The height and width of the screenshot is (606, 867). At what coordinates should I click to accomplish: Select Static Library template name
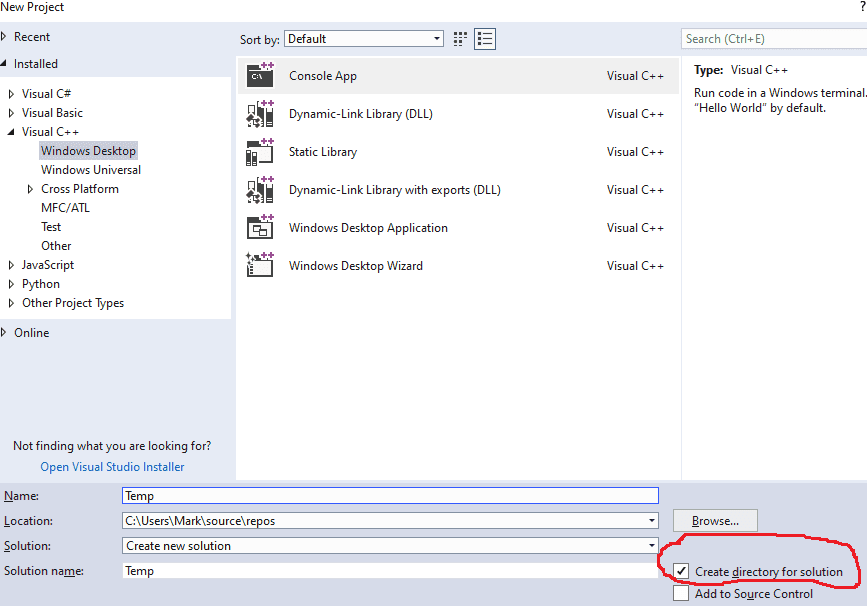pos(323,152)
